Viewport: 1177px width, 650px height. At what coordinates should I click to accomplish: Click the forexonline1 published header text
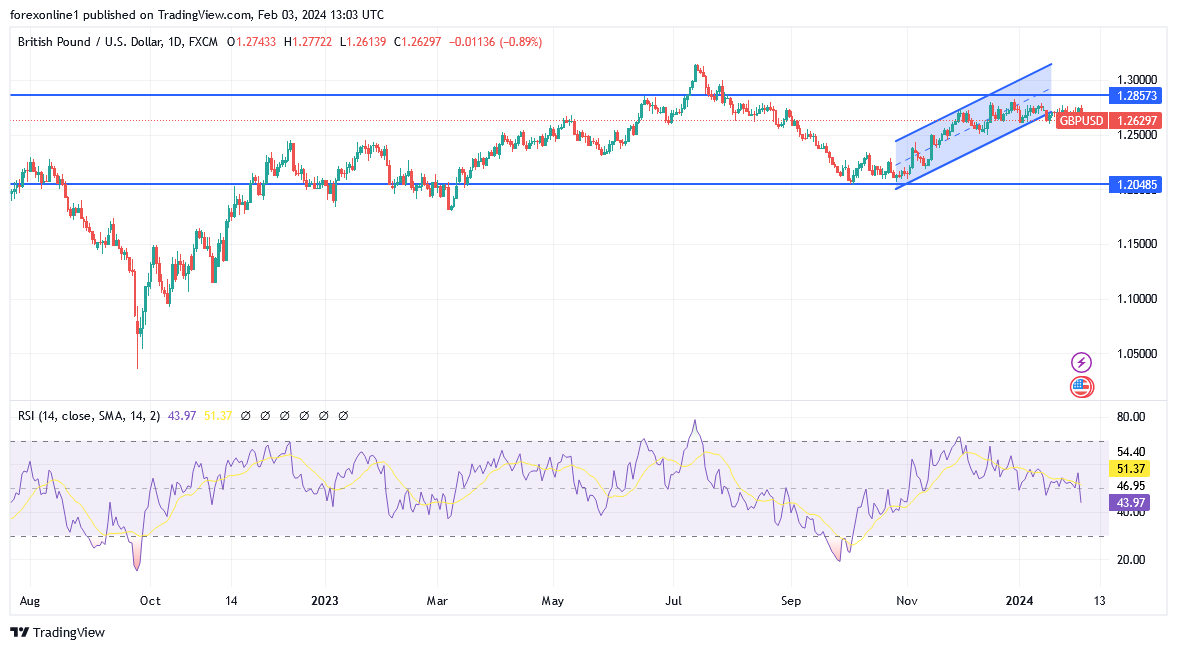(197, 15)
